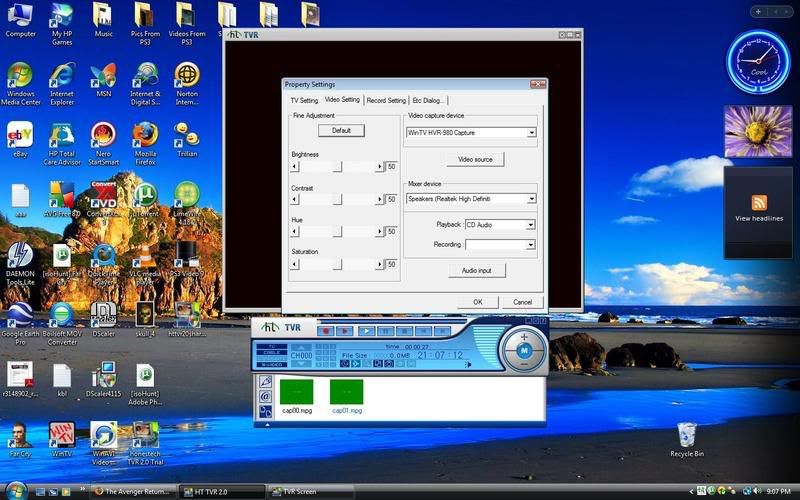
Task: Open the Mixer device dropdown
Action: [x=532, y=198]
